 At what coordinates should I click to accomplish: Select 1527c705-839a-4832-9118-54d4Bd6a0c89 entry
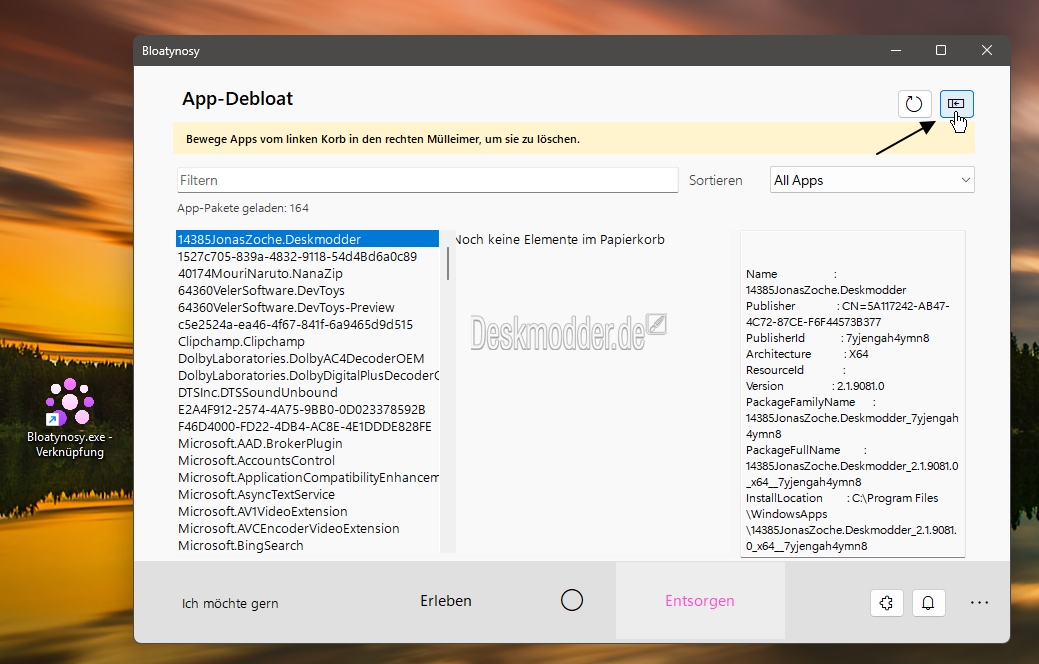307,256
